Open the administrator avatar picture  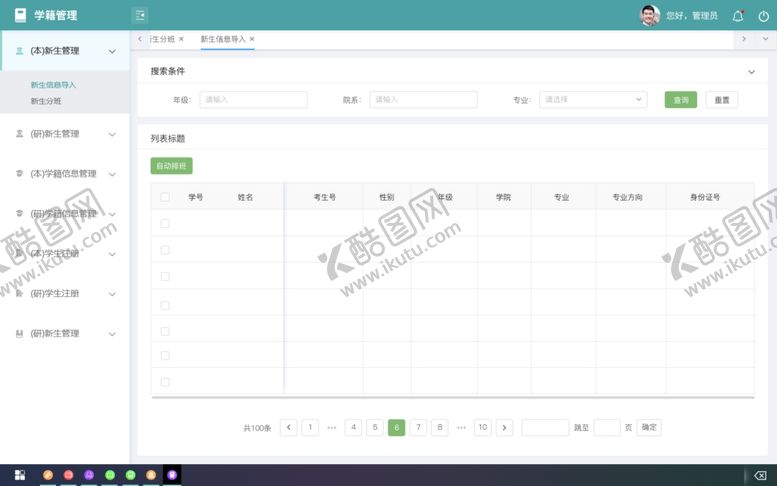pyautogui.click(x=650, y=15)
